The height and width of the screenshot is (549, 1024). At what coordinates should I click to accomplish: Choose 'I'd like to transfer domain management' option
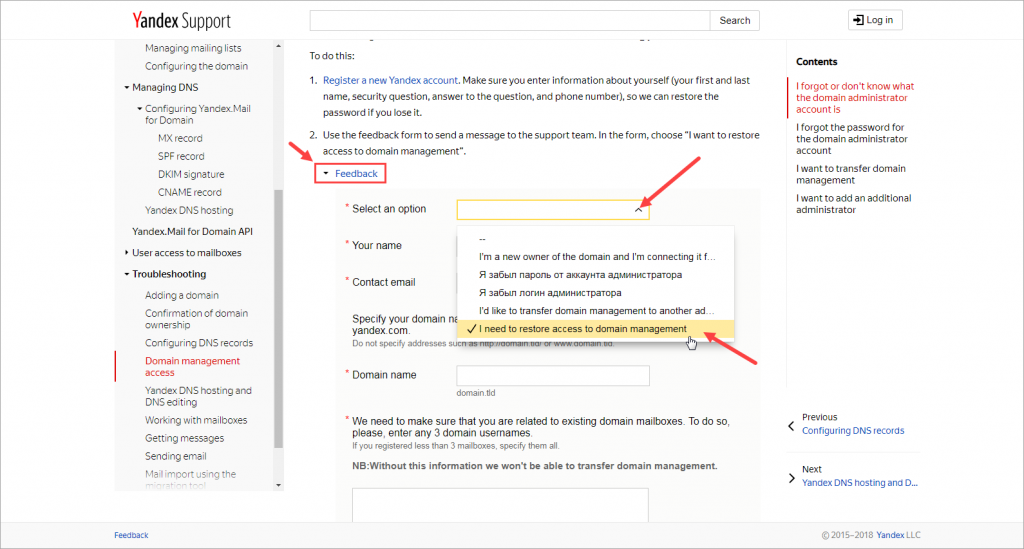coord(596,311)
